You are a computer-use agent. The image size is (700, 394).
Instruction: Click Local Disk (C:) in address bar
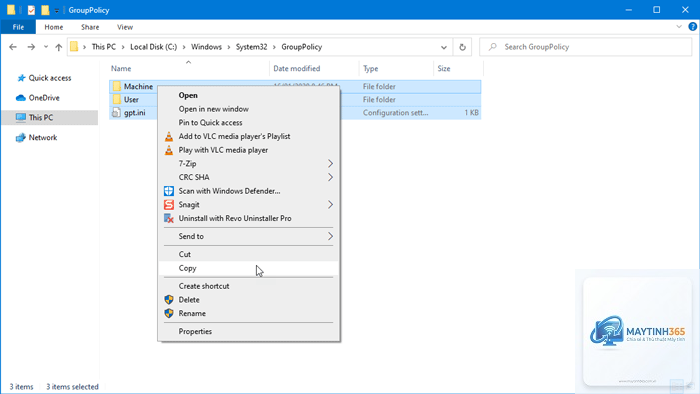pos(154,47)
